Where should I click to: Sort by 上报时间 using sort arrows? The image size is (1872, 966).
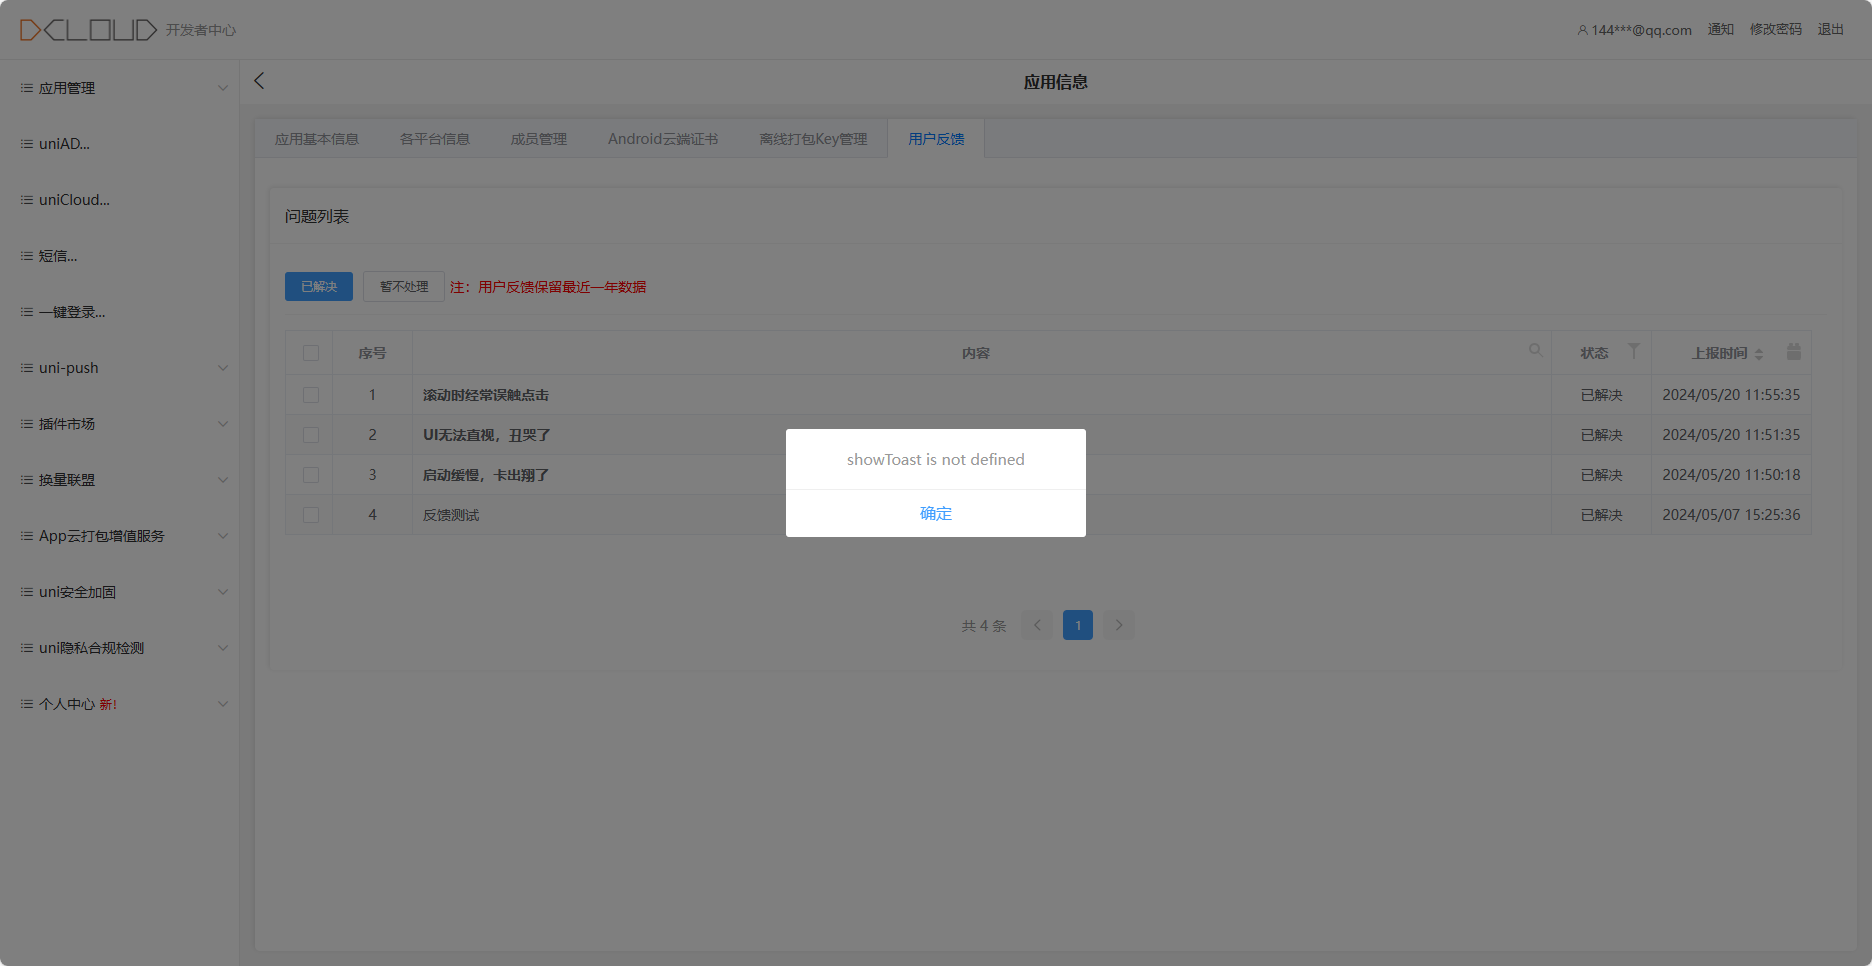coord(1759,354)
